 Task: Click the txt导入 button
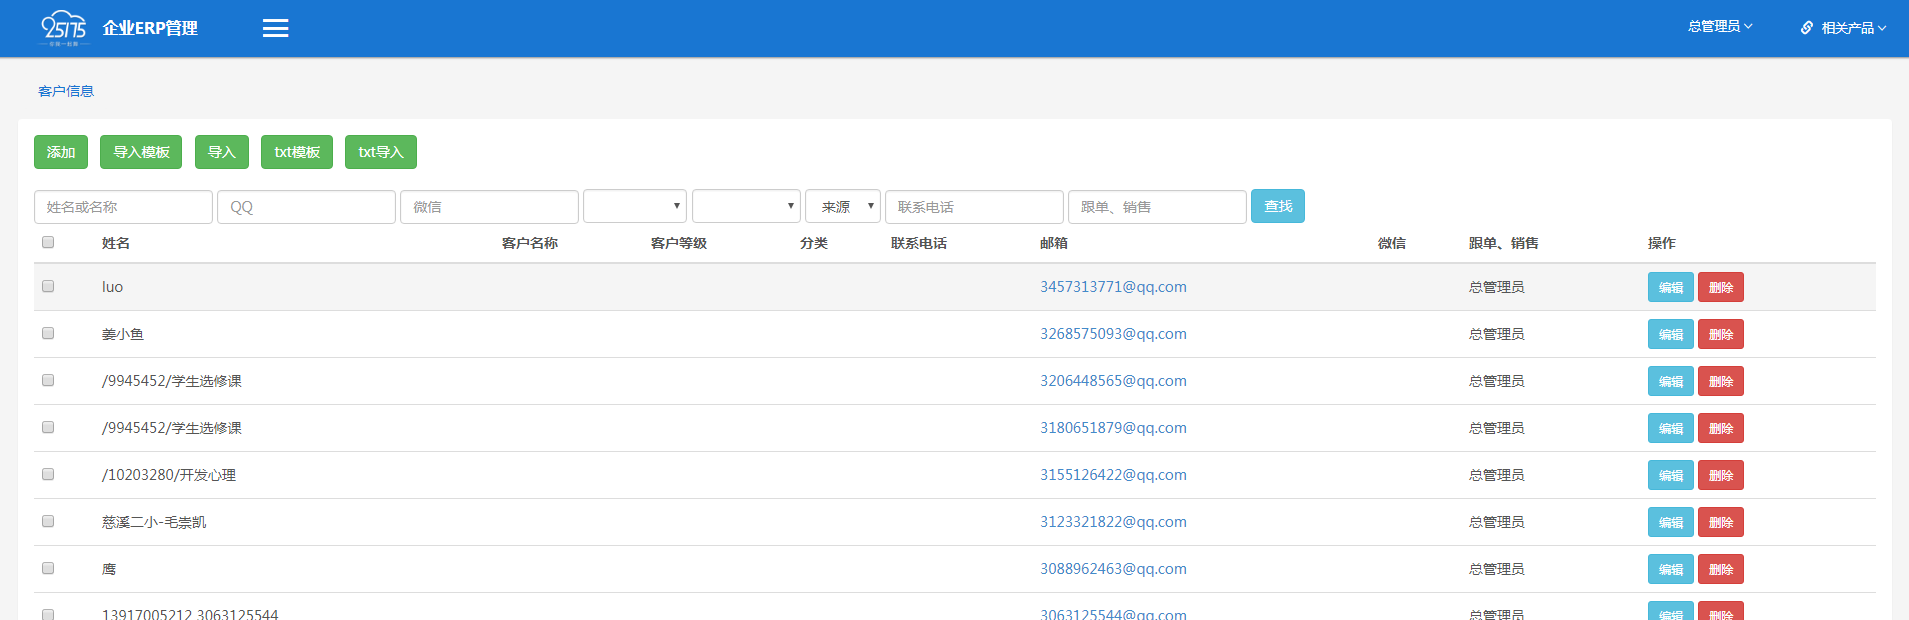coord(380,152)
